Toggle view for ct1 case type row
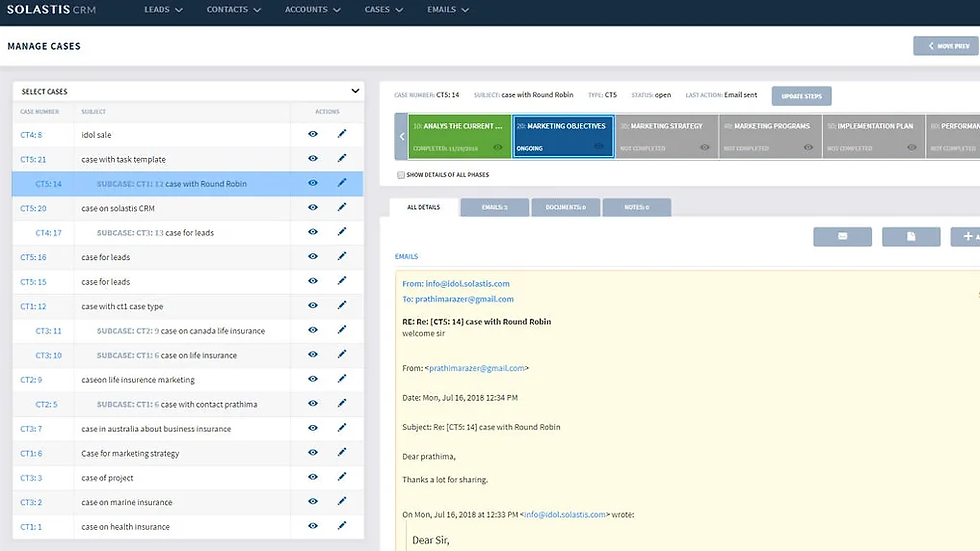 coord(313,305)
